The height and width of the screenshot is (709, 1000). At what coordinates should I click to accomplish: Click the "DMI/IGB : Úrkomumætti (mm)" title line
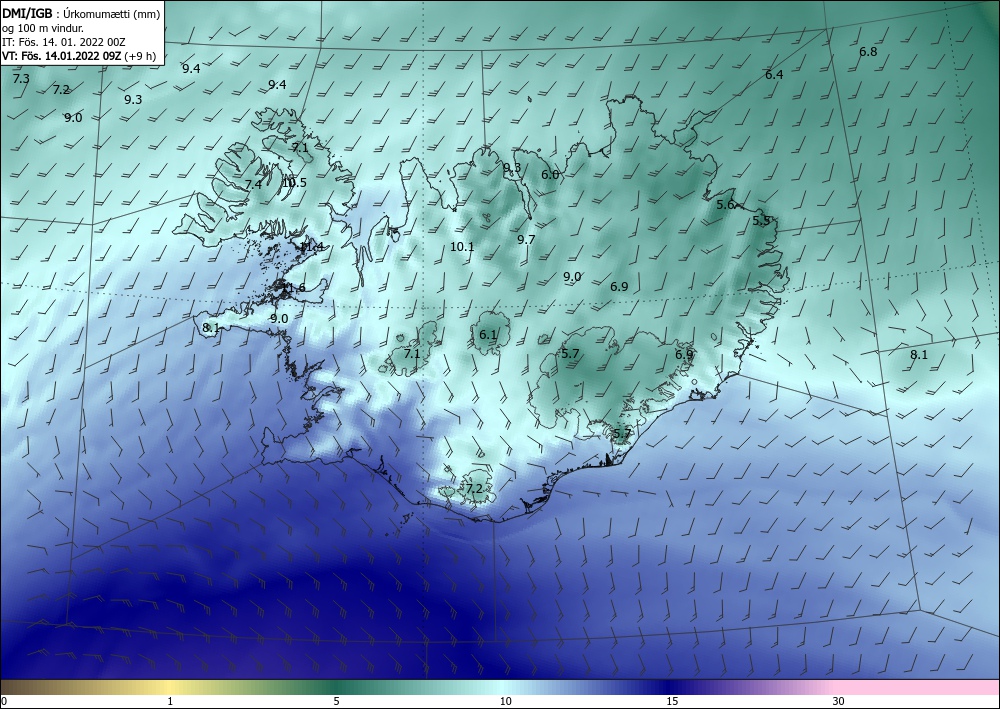click(81, 14)
